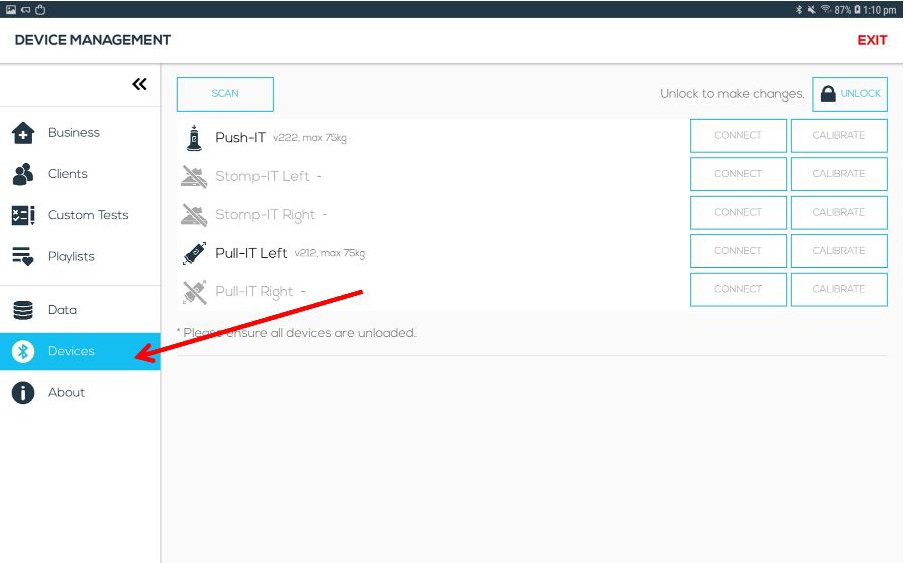This screenshot has width=905, height=563.
Task: Open the Playlists menu item
Action: coord(71,257)
